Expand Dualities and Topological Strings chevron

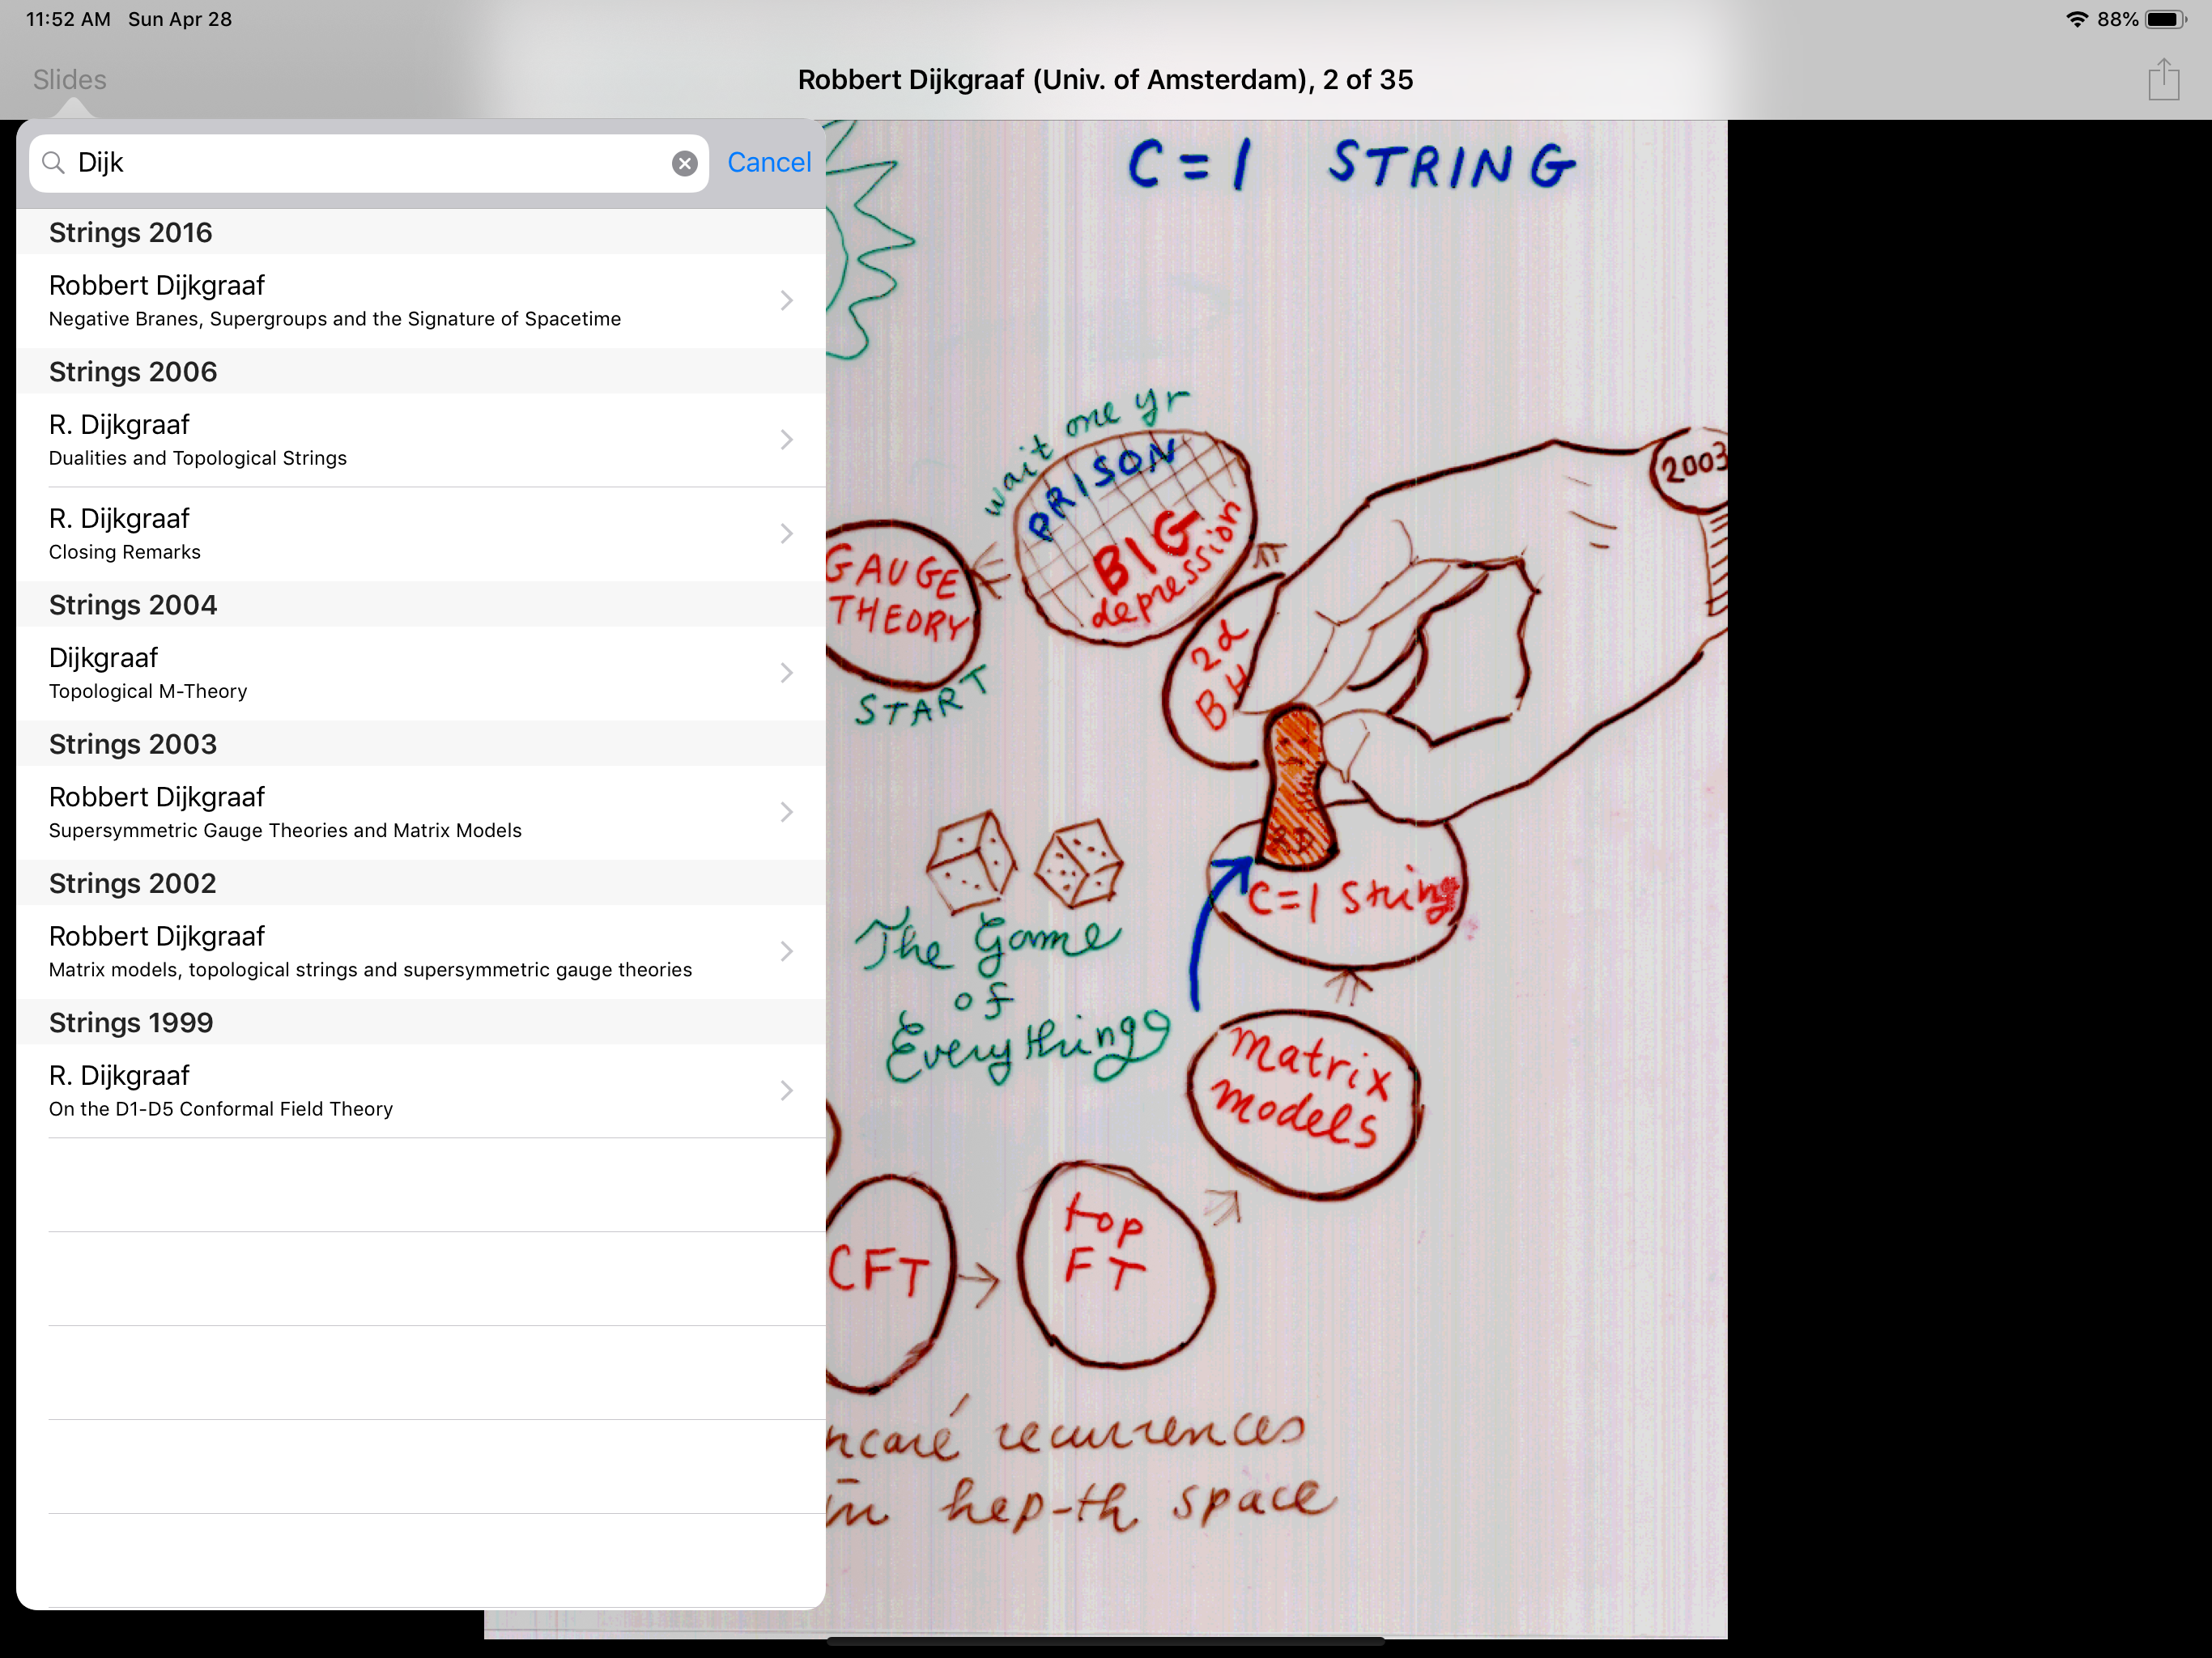tap(786, 440)
